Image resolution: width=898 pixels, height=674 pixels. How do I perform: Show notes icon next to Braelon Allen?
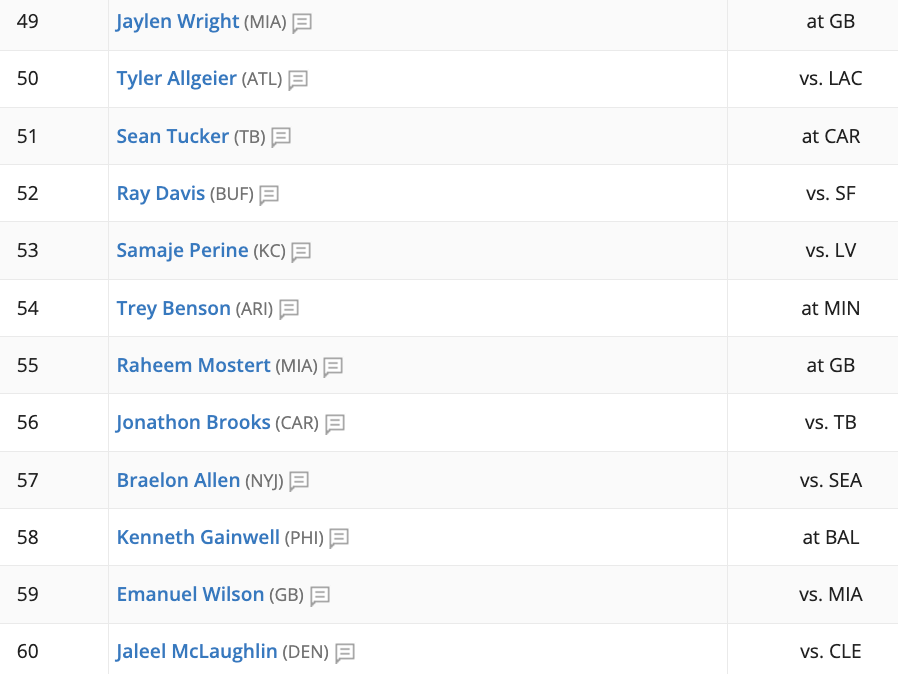[299, 481]
